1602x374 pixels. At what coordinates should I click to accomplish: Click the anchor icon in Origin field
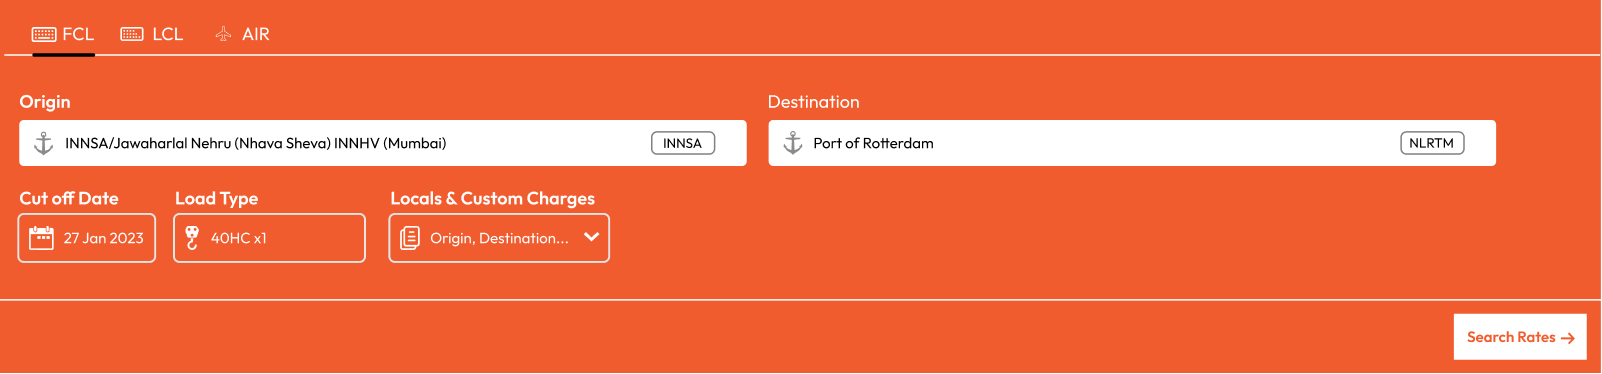pyautogui.click(x=44, y=143)
